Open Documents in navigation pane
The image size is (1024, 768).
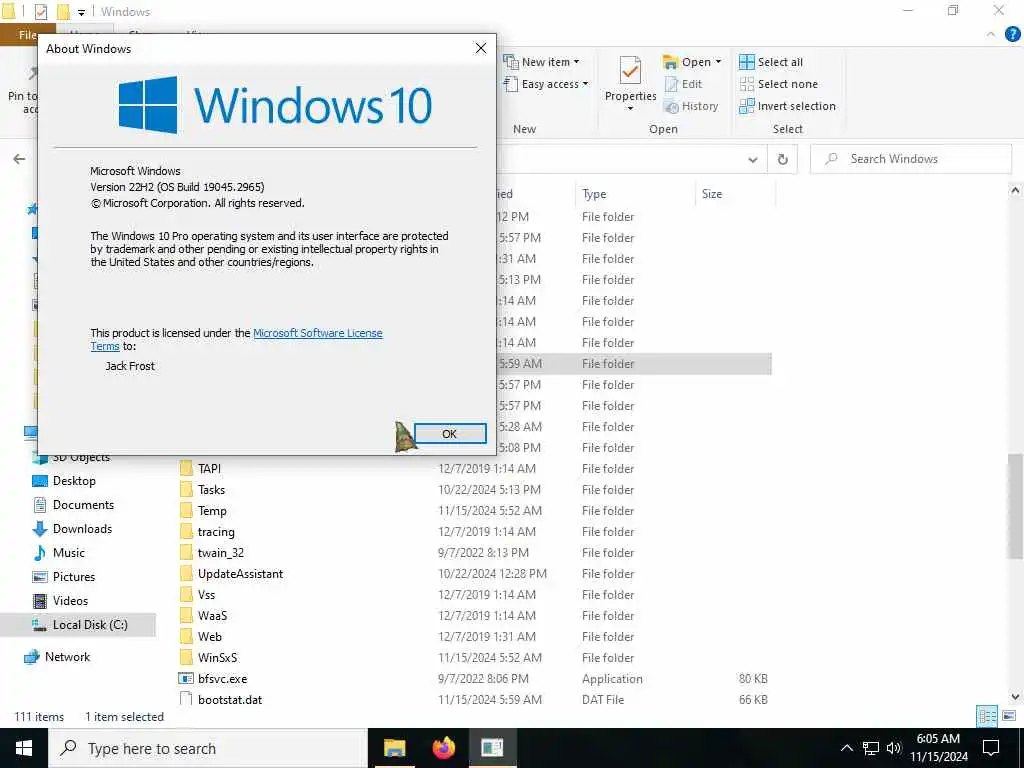[x=83, y=505]
